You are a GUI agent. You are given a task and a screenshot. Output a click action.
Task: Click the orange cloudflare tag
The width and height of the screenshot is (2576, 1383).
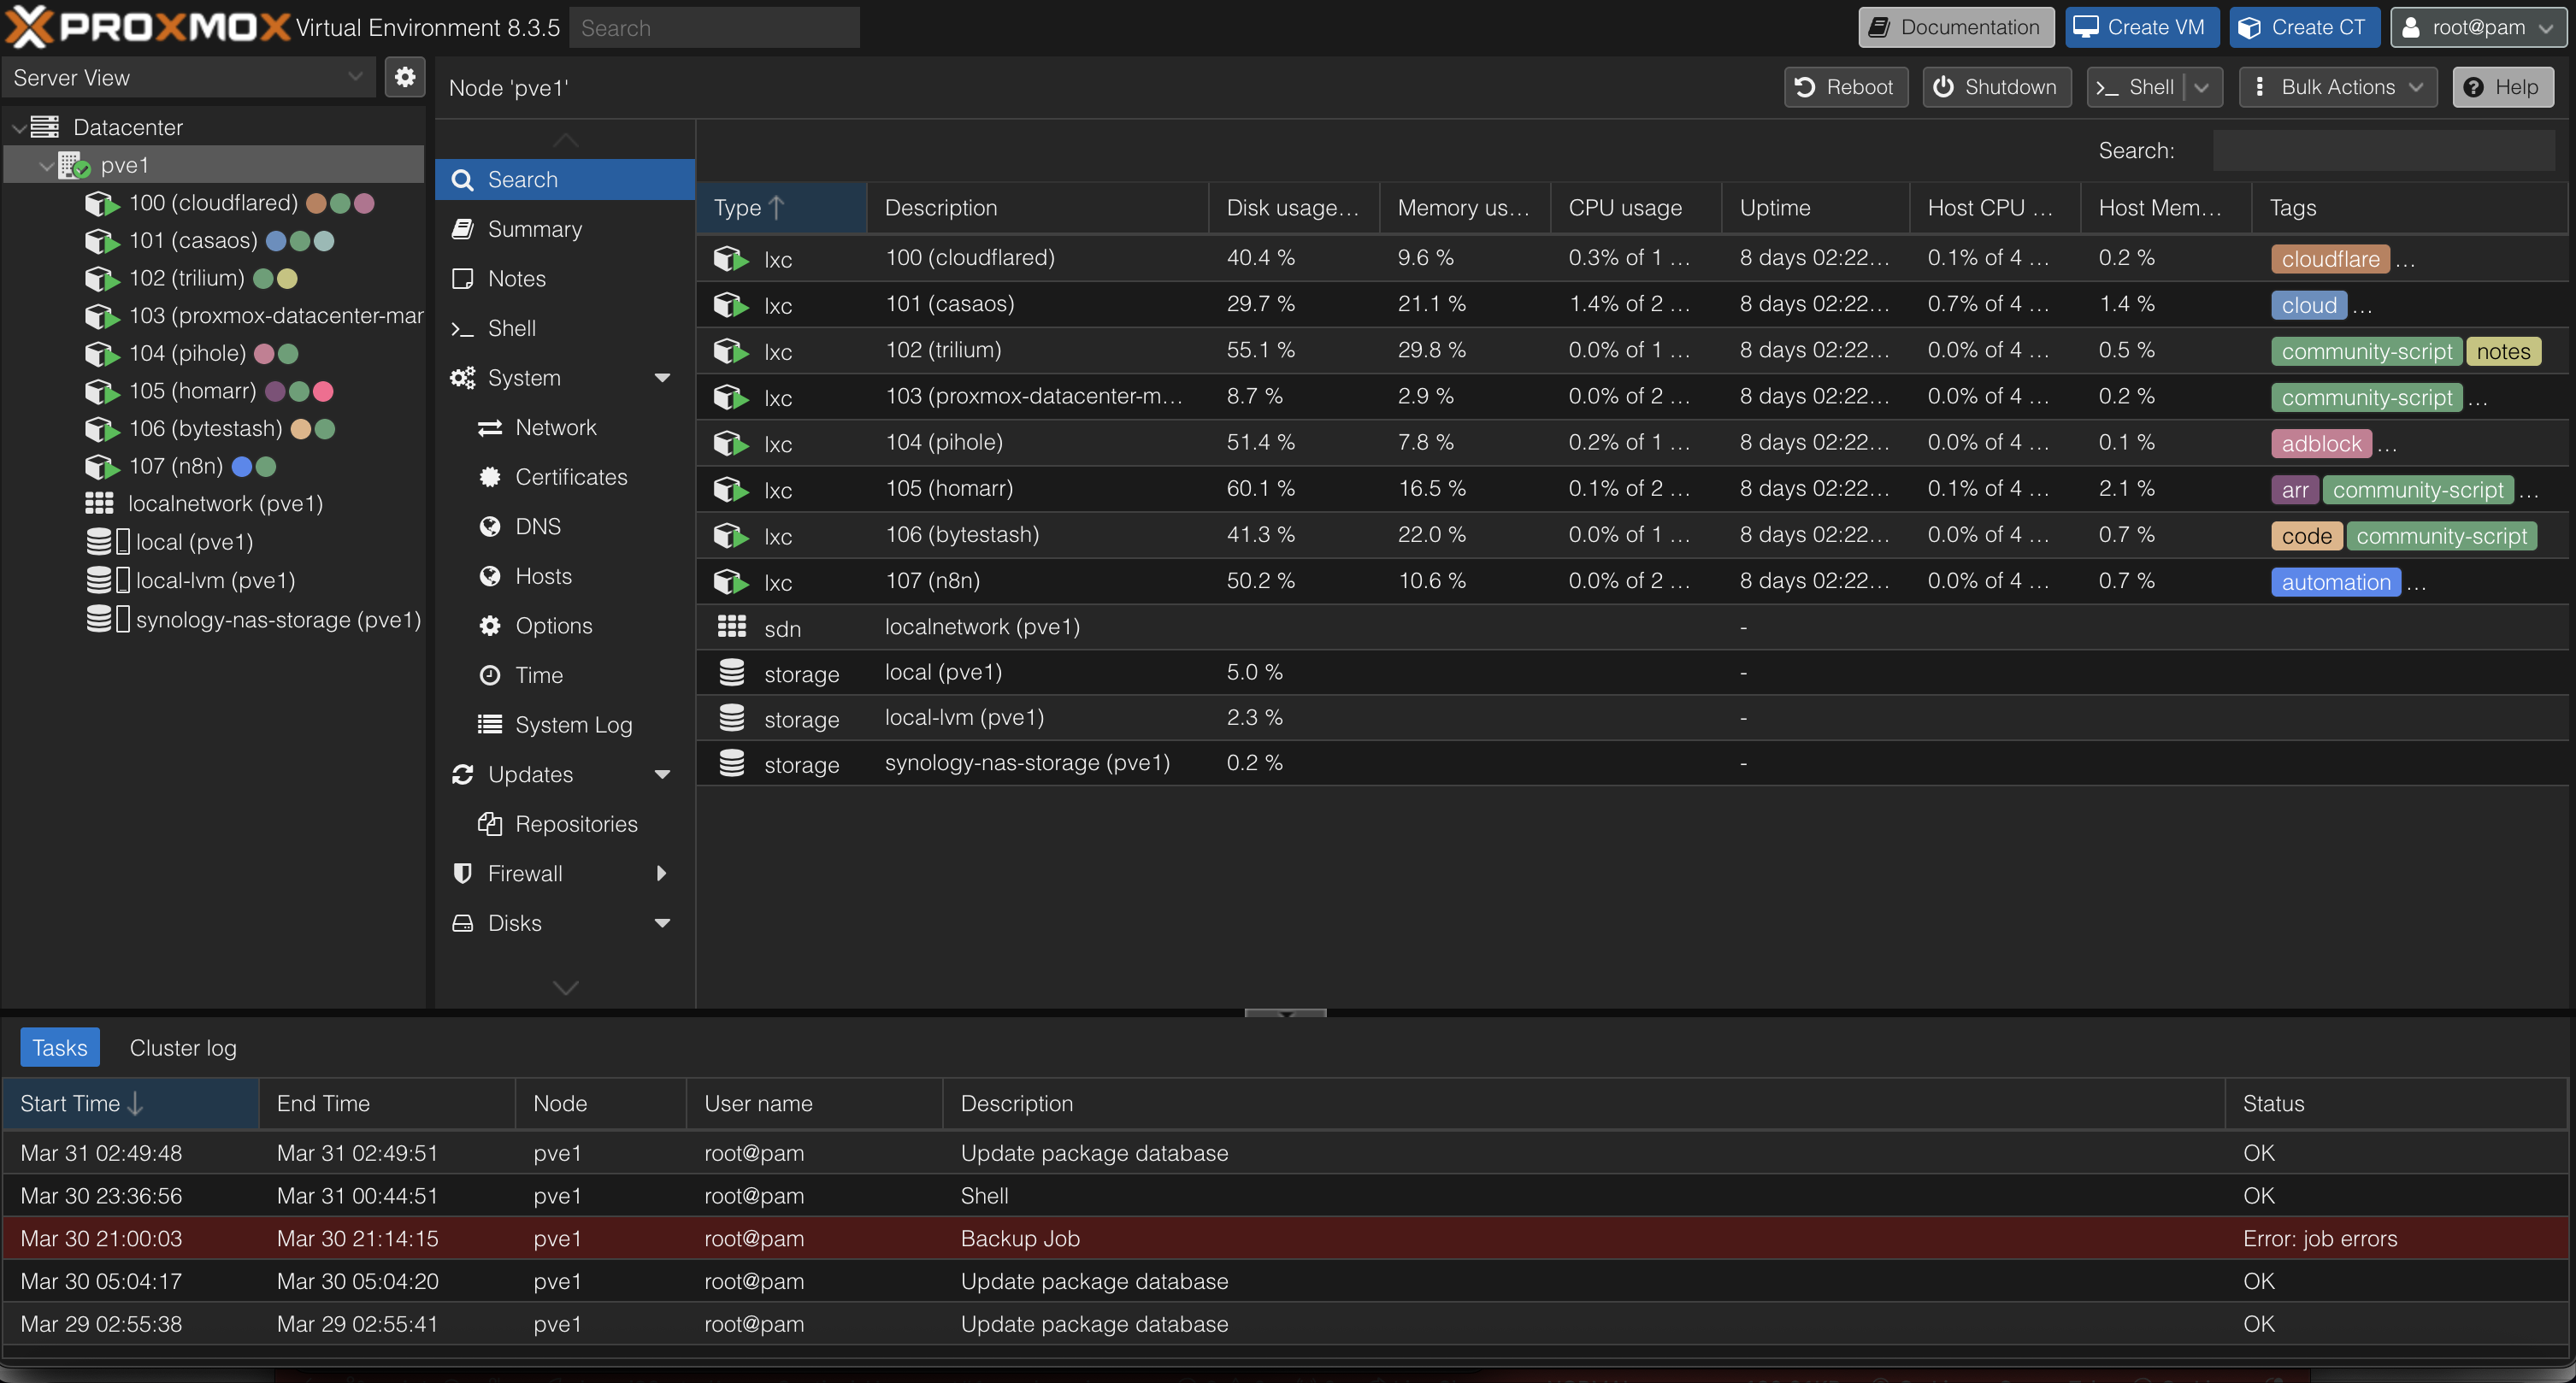click(x=2330, y=259)
